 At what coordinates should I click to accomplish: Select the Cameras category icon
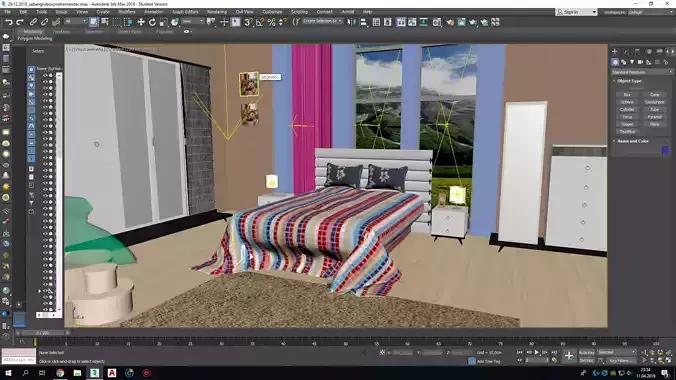tap(640, 62)
